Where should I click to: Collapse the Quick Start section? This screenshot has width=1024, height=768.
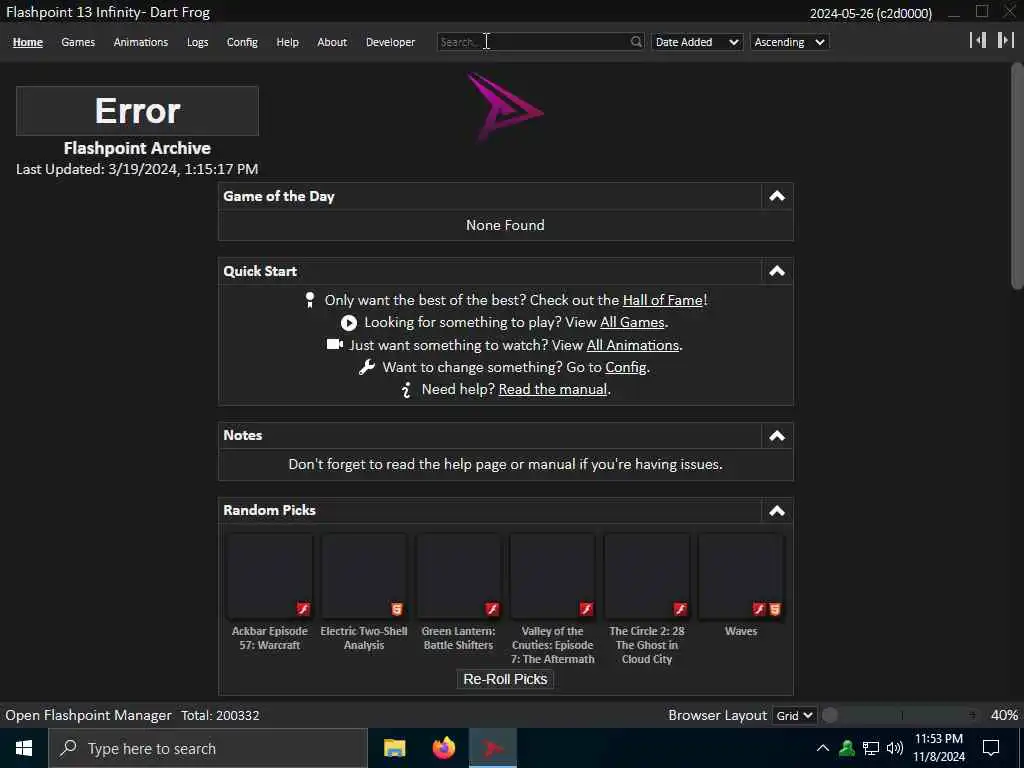coord(777,271)
